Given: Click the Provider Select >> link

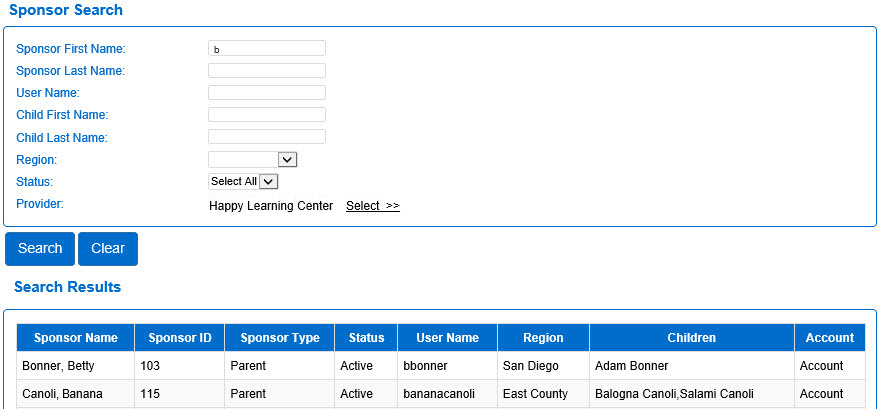Looking at the screenshot, I should [x=373, y=206].
